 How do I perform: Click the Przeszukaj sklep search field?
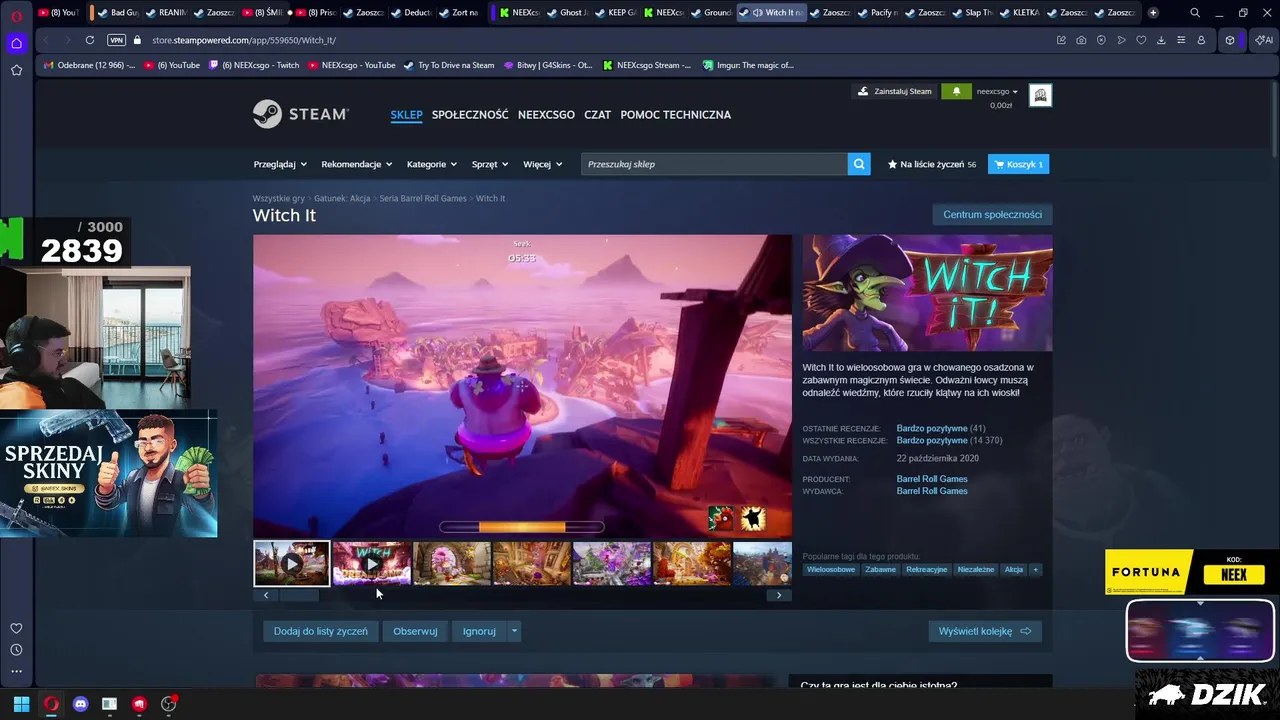[714, 164]
